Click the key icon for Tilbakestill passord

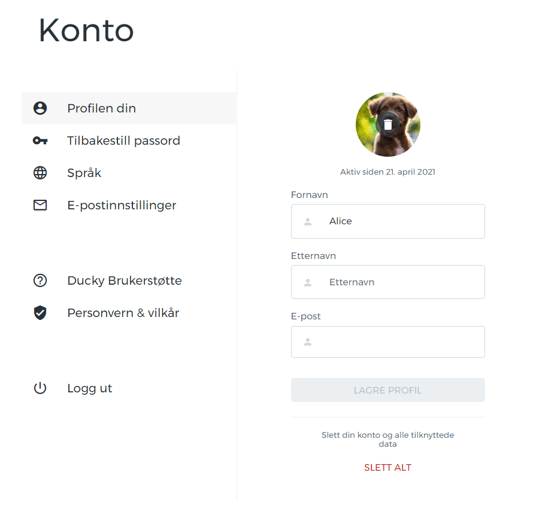coord(40,141)
